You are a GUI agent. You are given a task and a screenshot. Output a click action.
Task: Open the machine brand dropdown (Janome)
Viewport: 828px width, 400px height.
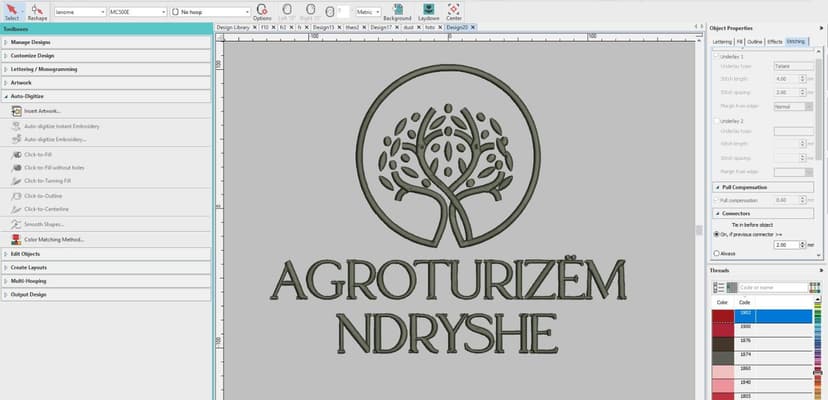click(80, 12)
